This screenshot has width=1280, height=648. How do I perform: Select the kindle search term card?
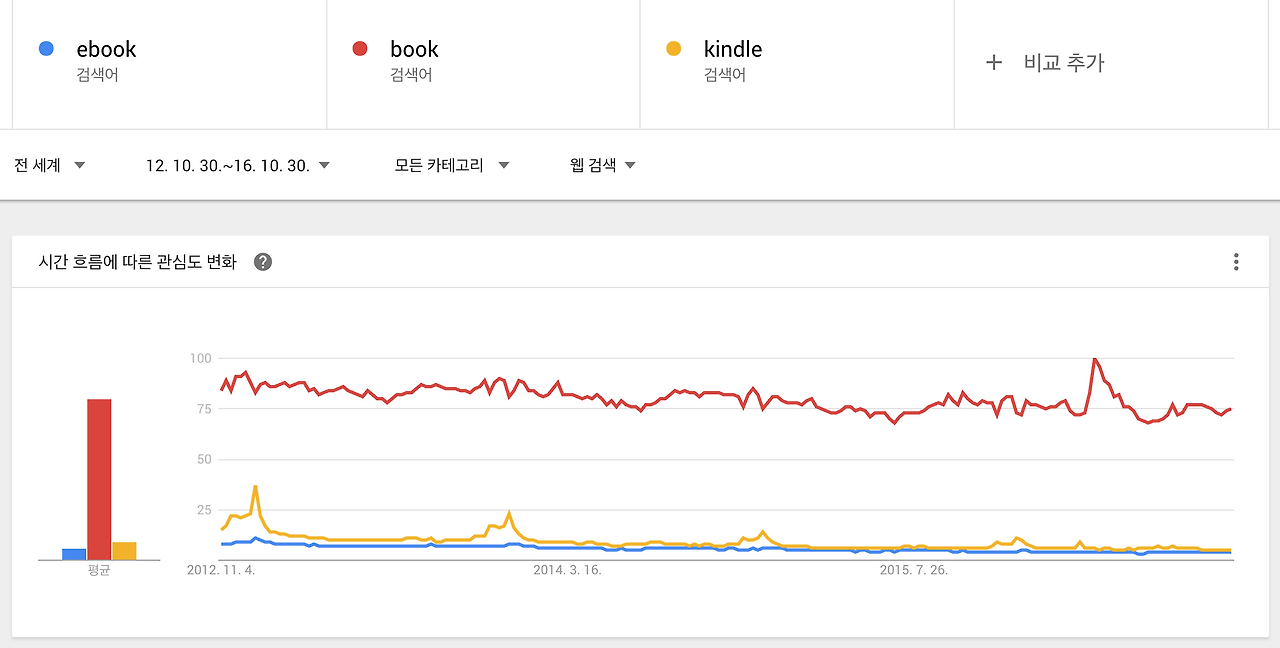click(797, 64)
